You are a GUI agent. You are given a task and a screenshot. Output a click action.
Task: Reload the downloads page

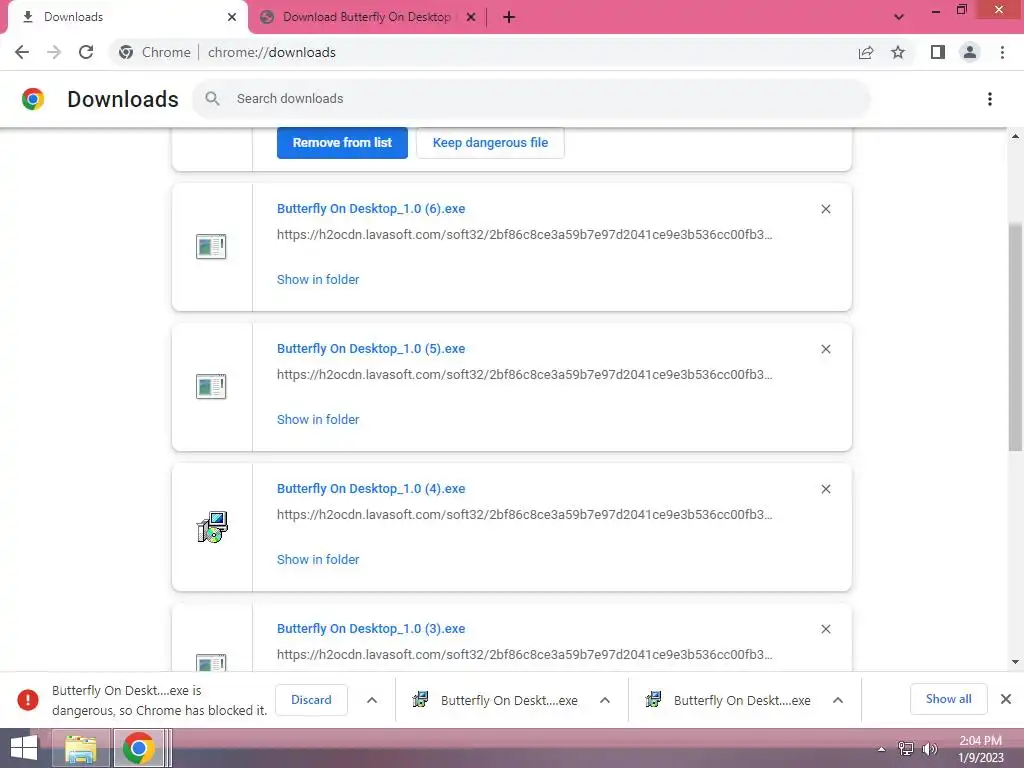[x=86, y=52]
